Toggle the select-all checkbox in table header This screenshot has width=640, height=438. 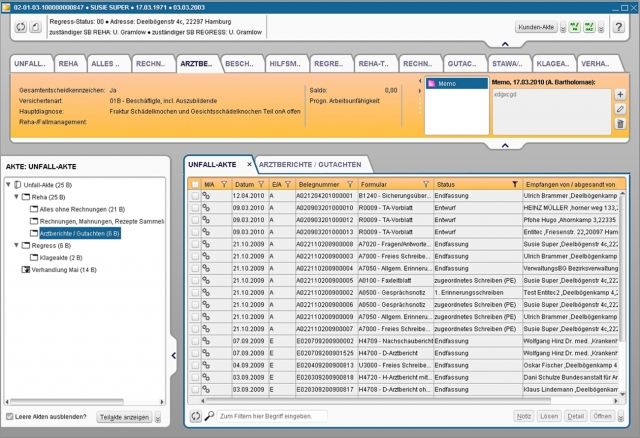tap(195, 185)
